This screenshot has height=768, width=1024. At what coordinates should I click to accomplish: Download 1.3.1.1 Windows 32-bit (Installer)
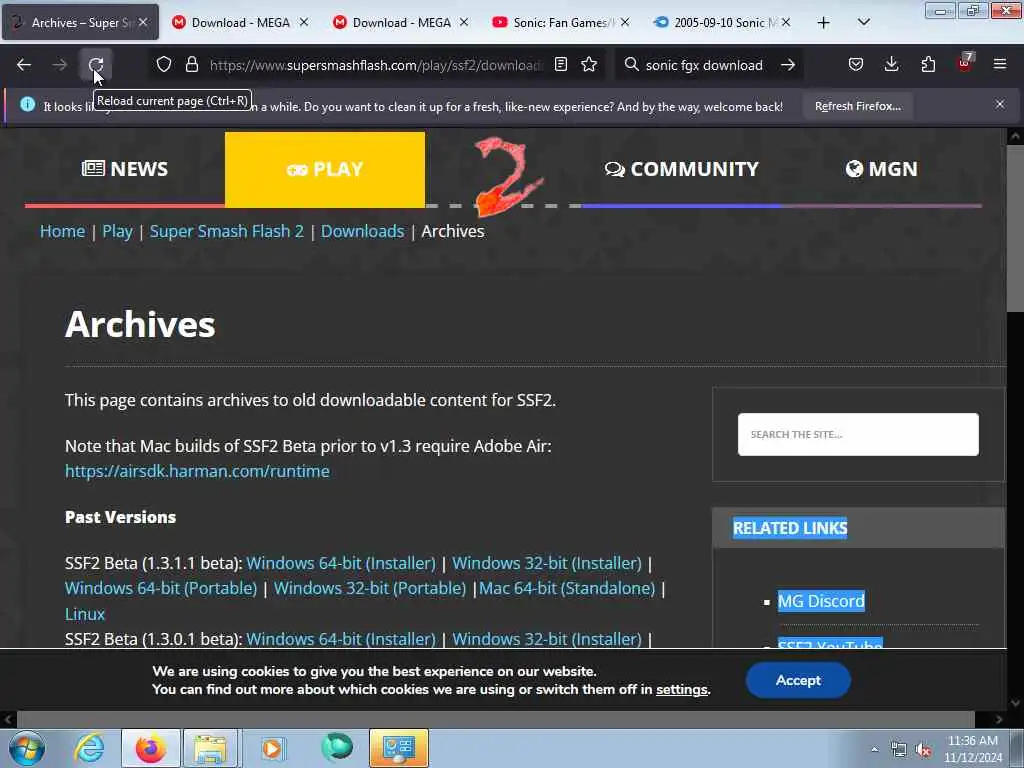[x=547, y=563]
